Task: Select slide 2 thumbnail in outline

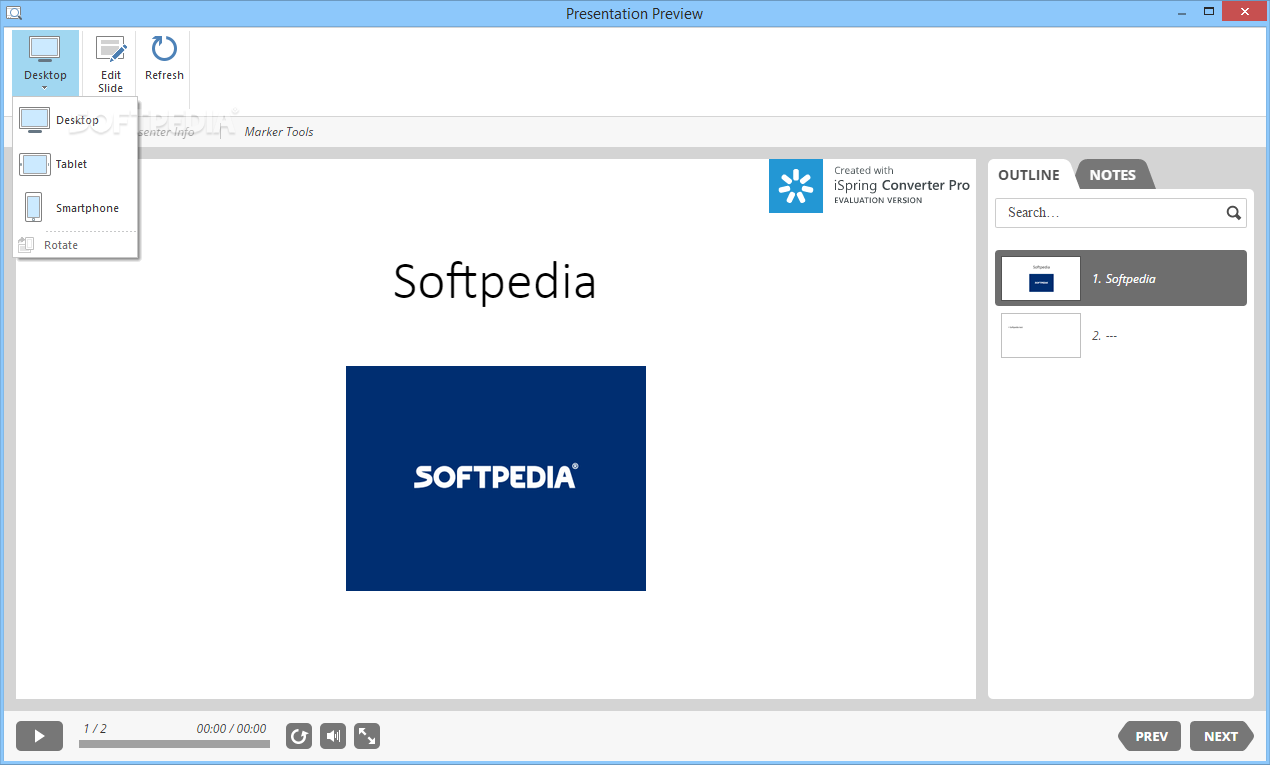Action: [x=1041, y=335]
